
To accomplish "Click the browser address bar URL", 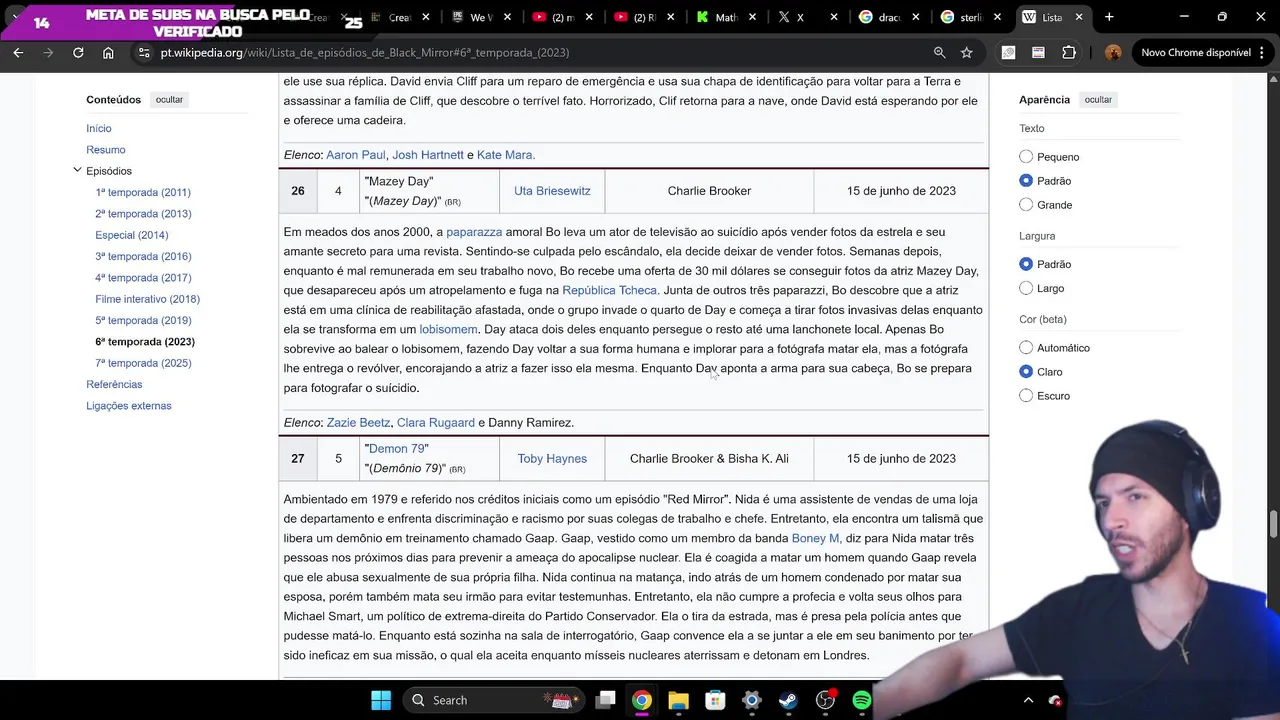I will (x=365, y=52).
